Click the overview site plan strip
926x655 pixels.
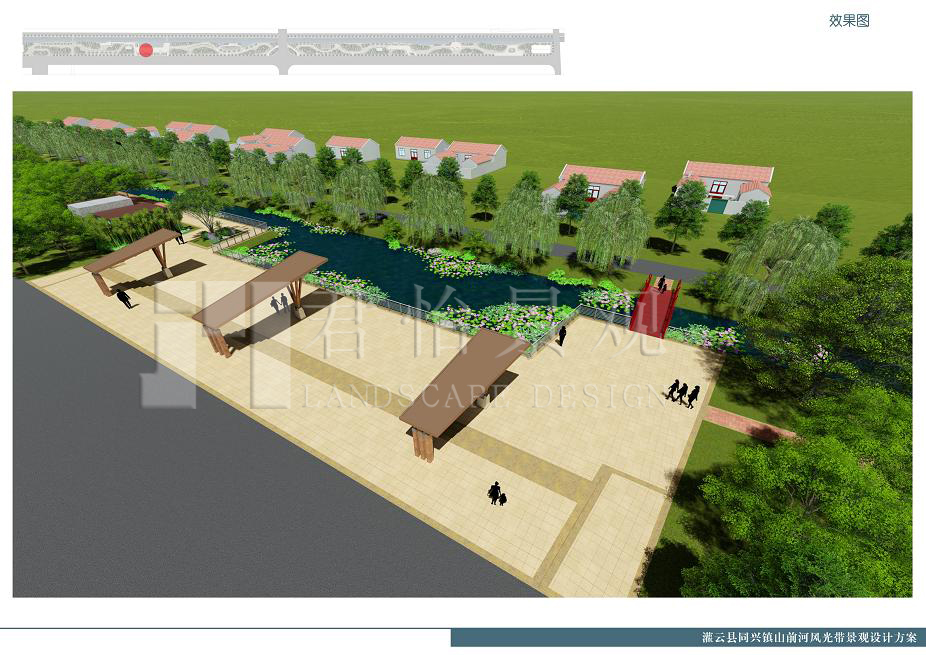(292, 51)
